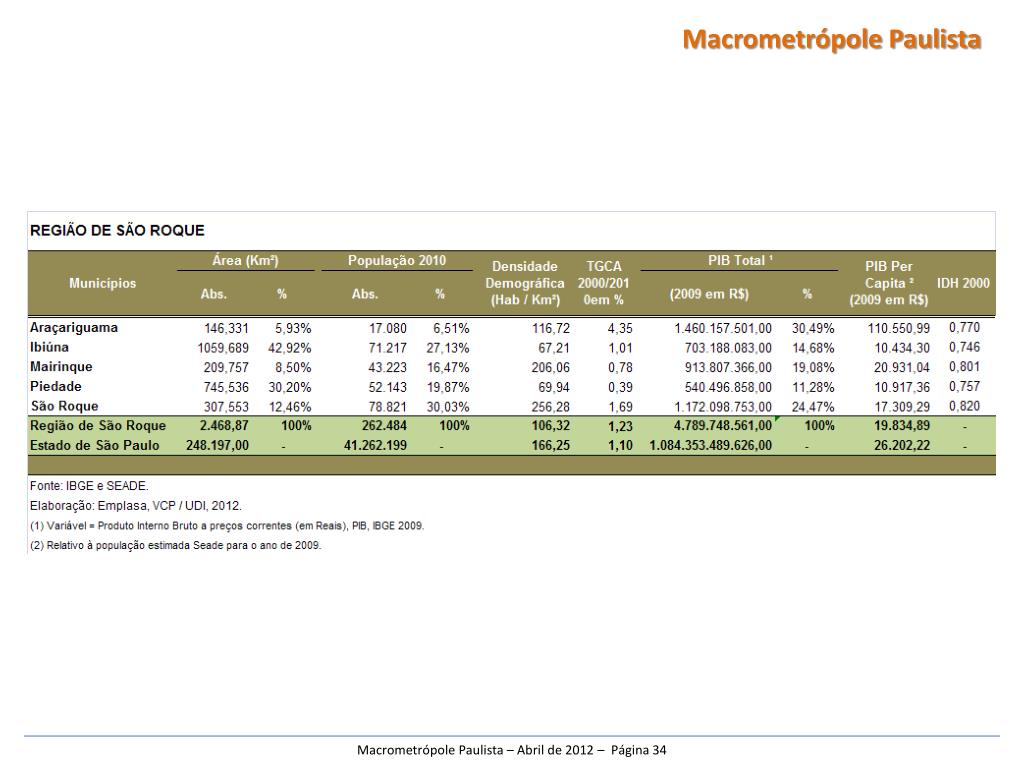This screenshot has height=768, width=1024.
Task: Click density value 256,28
Action: [x=551, y=407]
